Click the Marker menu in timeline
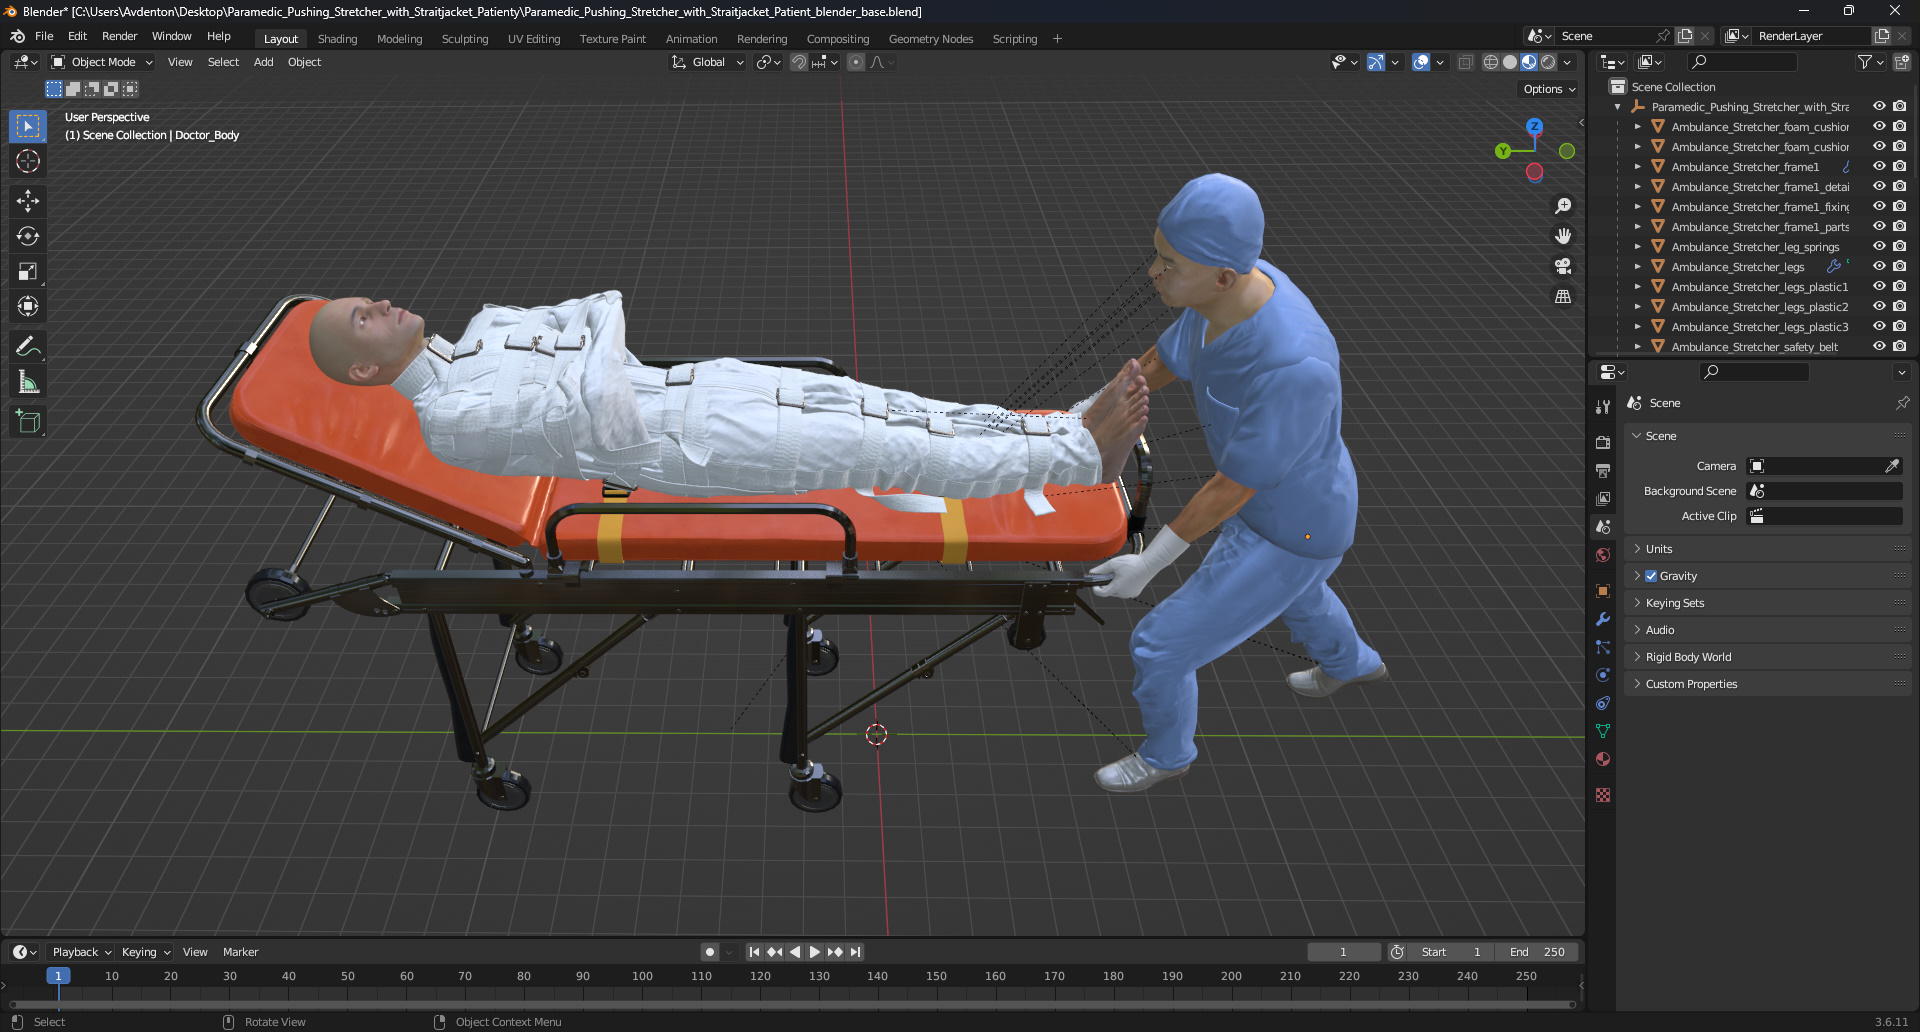The image size is (1920, 1032). [240, 952]
